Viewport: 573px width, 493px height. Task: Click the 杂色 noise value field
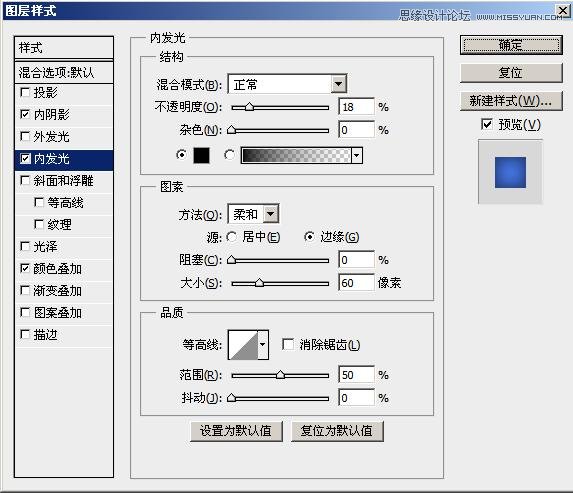pos(356,130)
